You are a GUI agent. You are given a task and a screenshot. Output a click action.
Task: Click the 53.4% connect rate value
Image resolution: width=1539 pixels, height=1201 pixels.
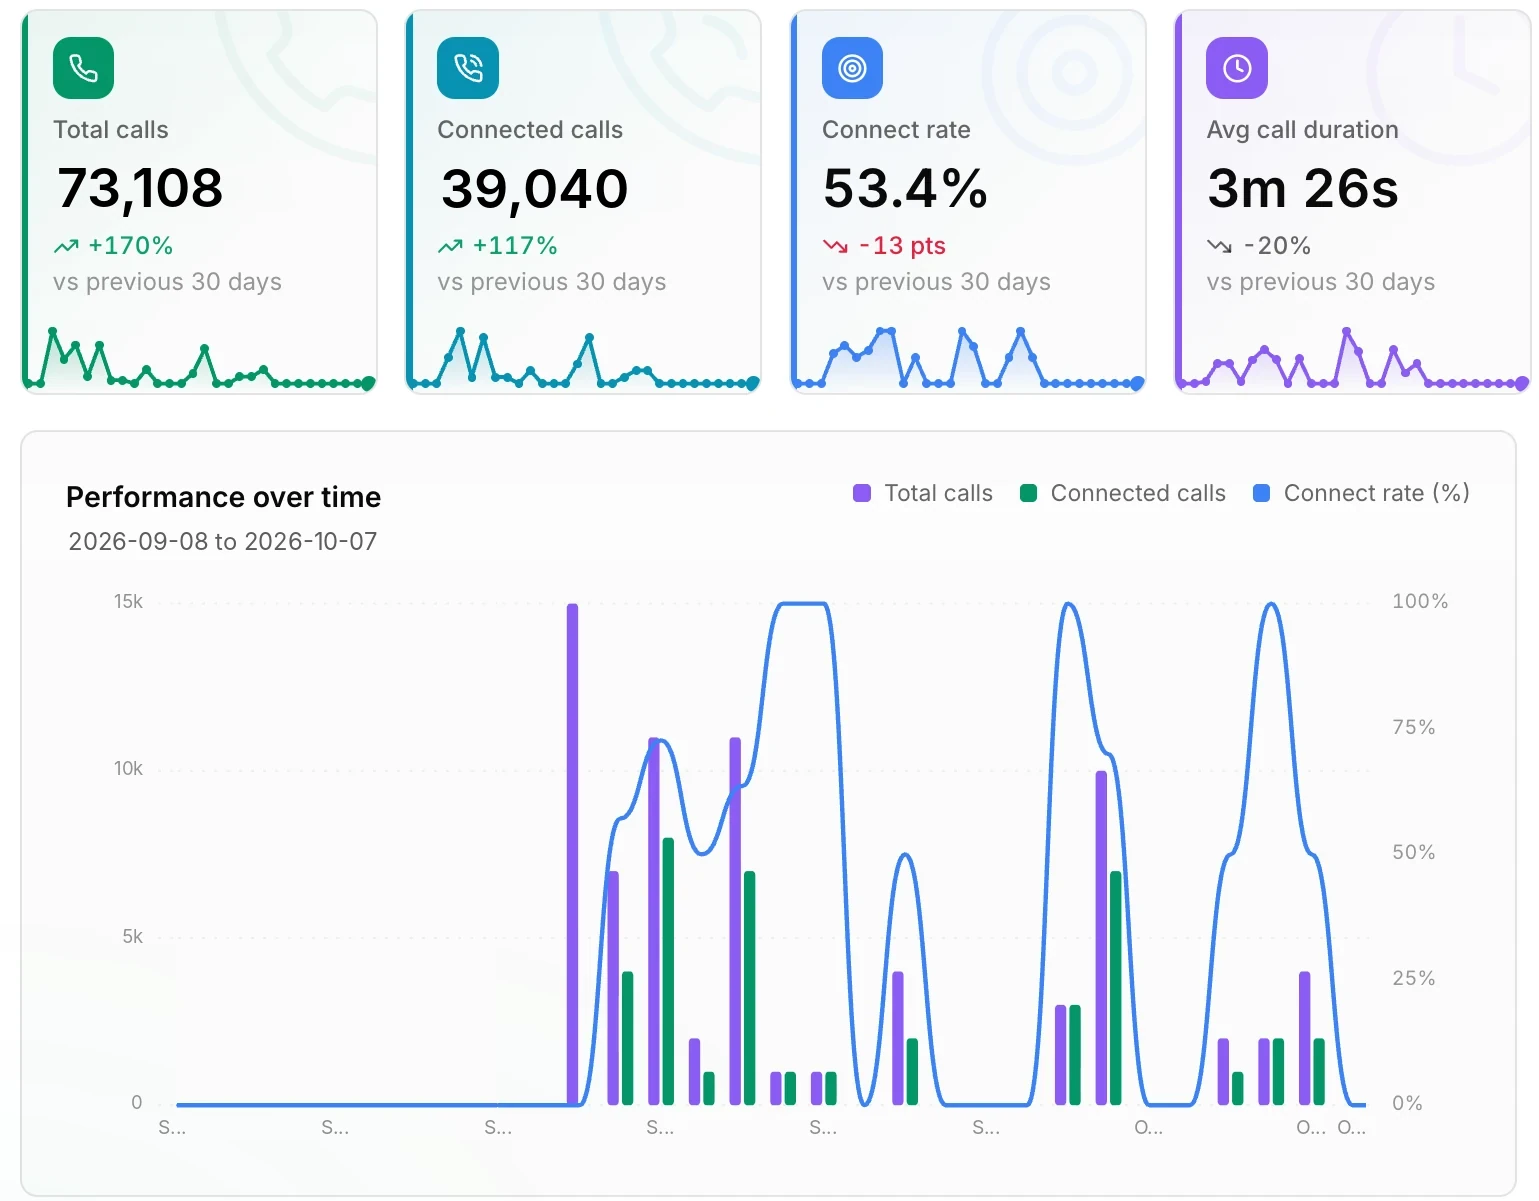905,189
